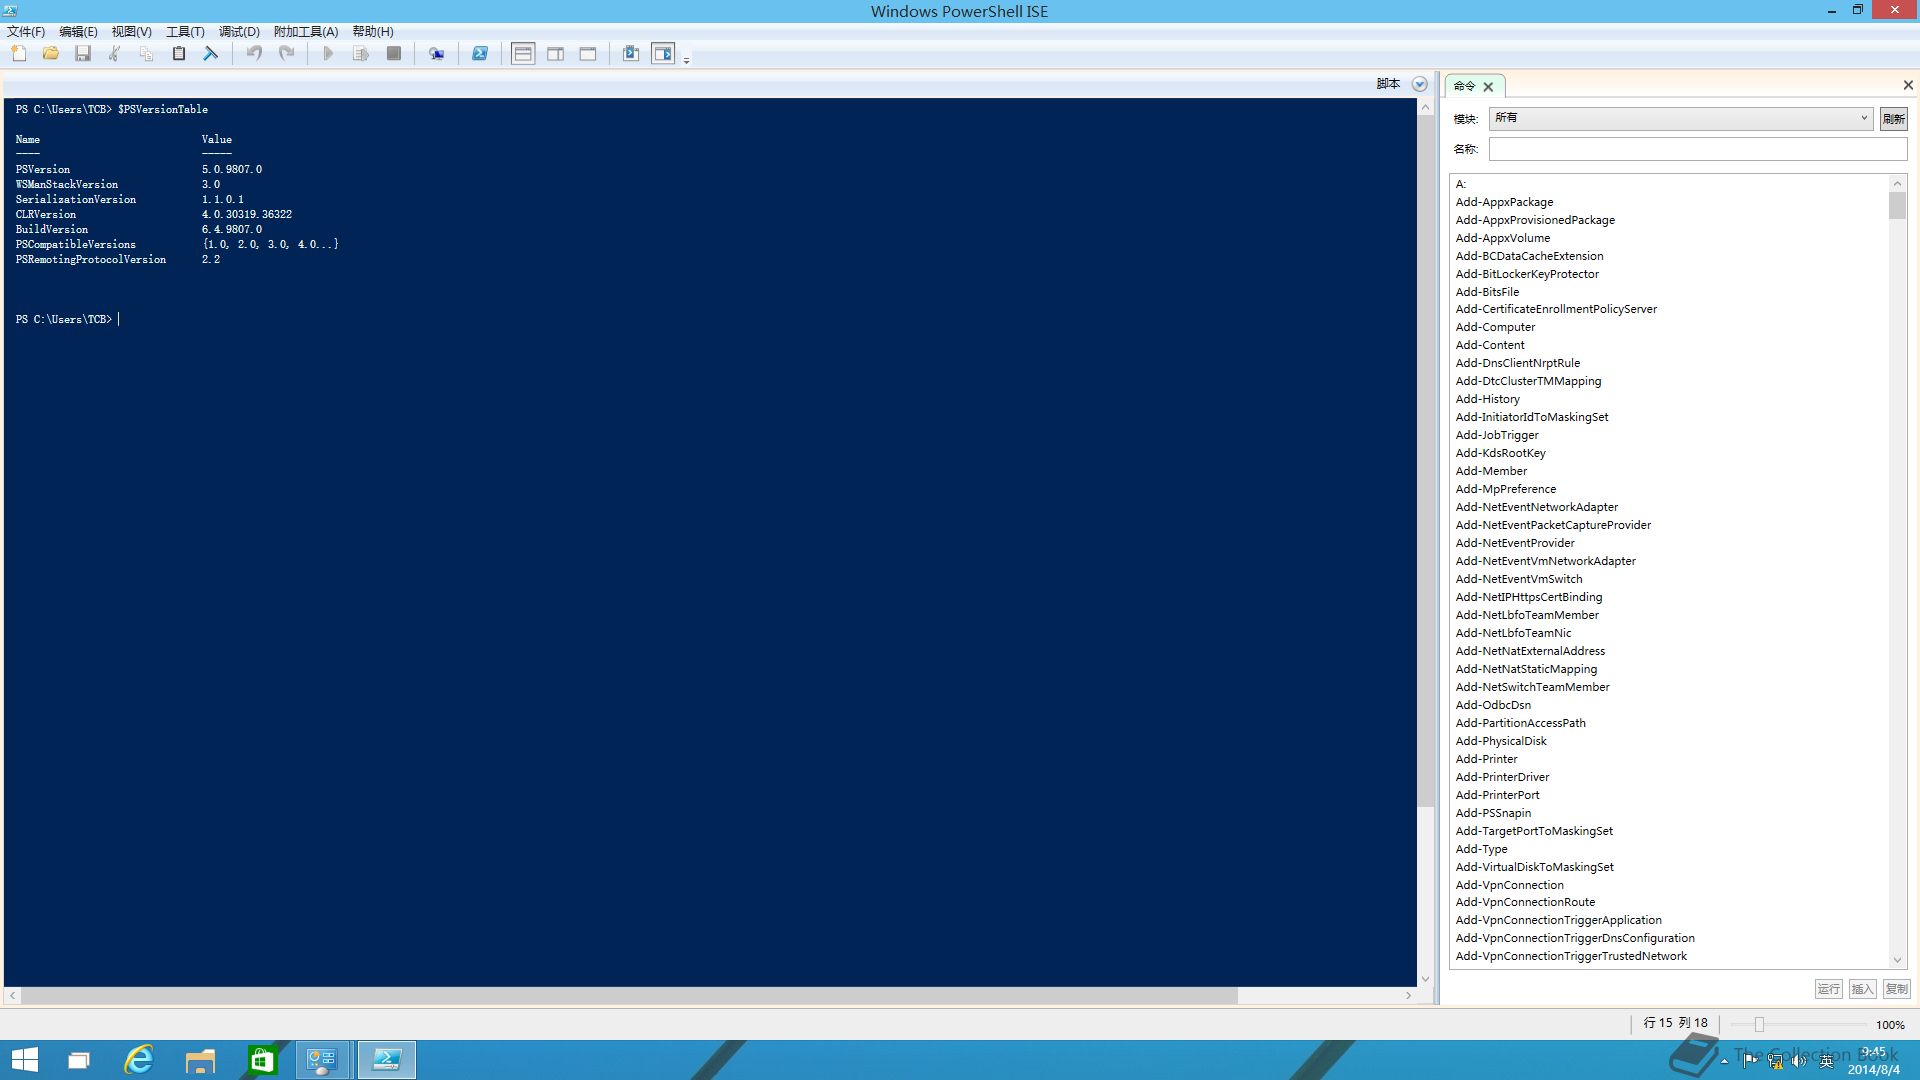
Task: Open the 附加工具(A) menu
Action: [306, 32]
